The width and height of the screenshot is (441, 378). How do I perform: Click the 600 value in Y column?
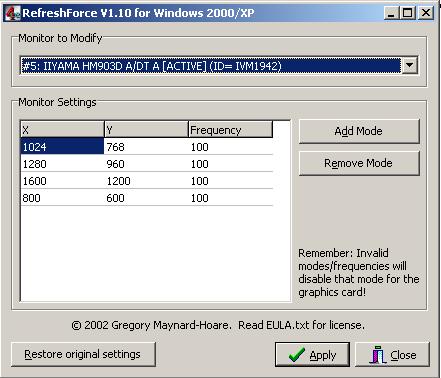(x=115, y=198)
